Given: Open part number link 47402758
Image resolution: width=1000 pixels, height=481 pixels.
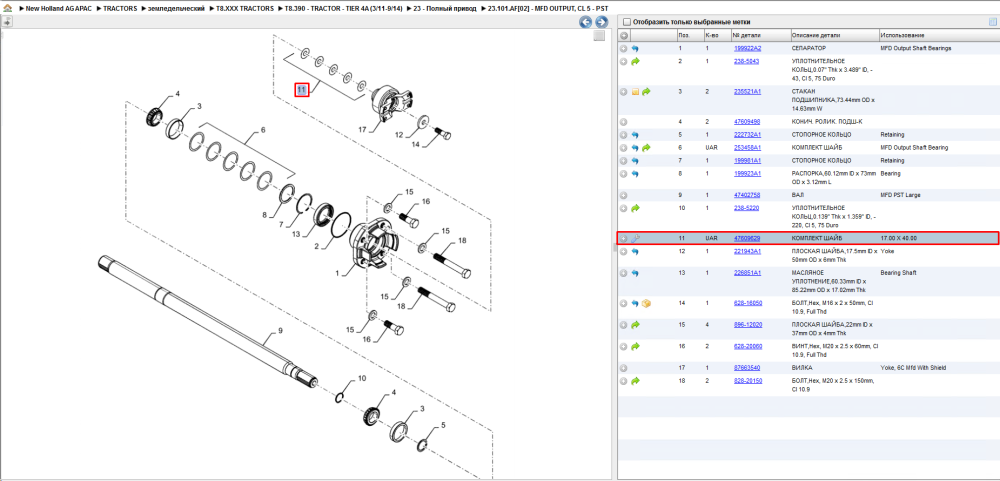Looking at the screenshot, I should pos(747,195).
